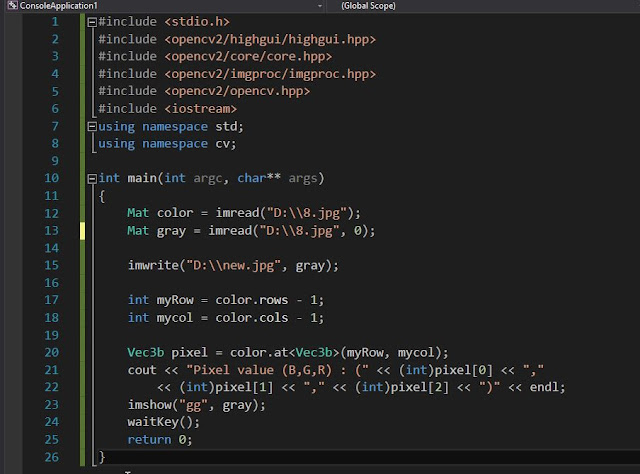Screen dimensions: 640x474
Task: Click the closing brace on line 26
Action: pos(102,457)
